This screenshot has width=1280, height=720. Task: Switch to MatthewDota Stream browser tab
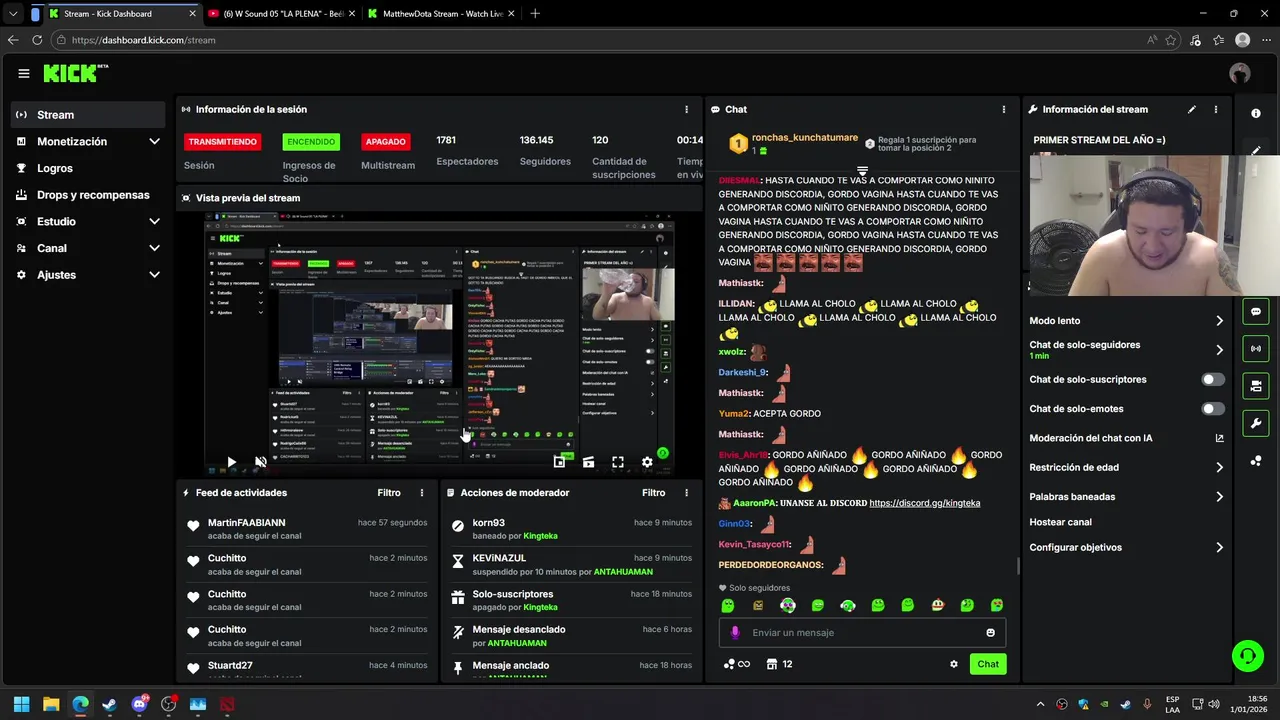pyautogui.click(x=440, y=14)
